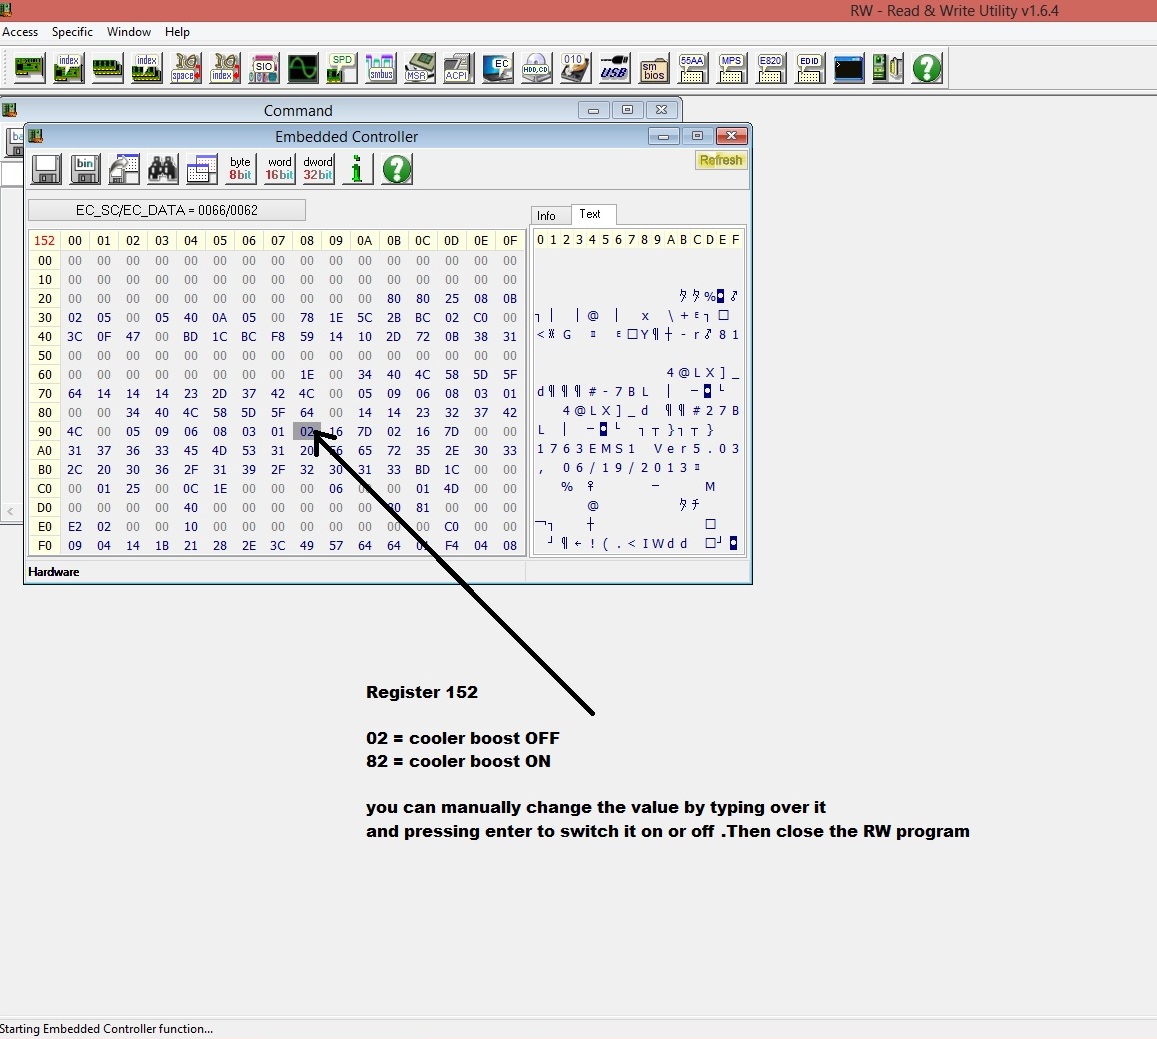Open the Help menu
Image resolution: width=1157 pixels, height=1039 pixels.
click(177, 32)
